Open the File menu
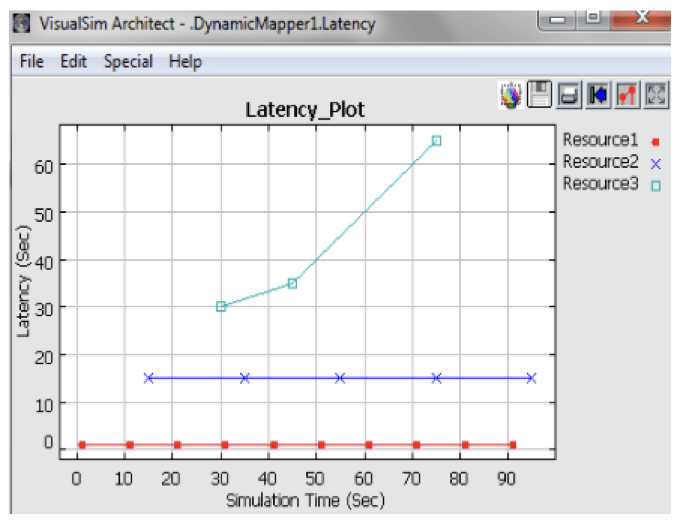 pos(32,61)
